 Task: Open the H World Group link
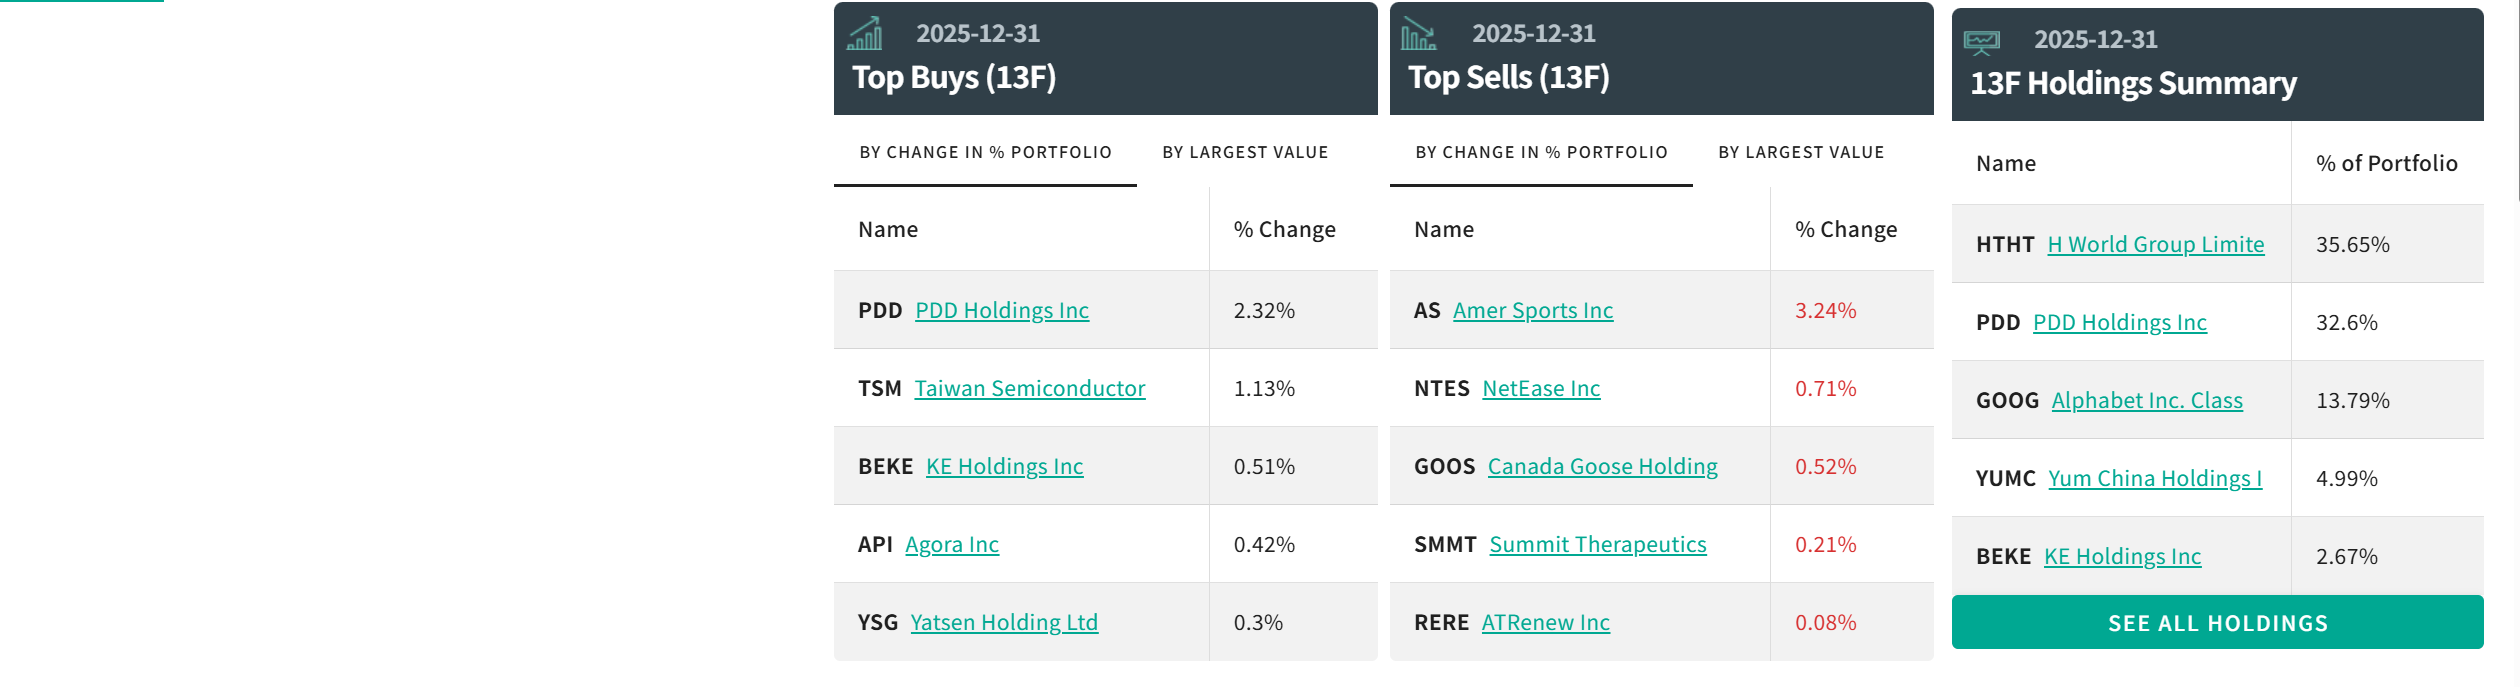2155,244
